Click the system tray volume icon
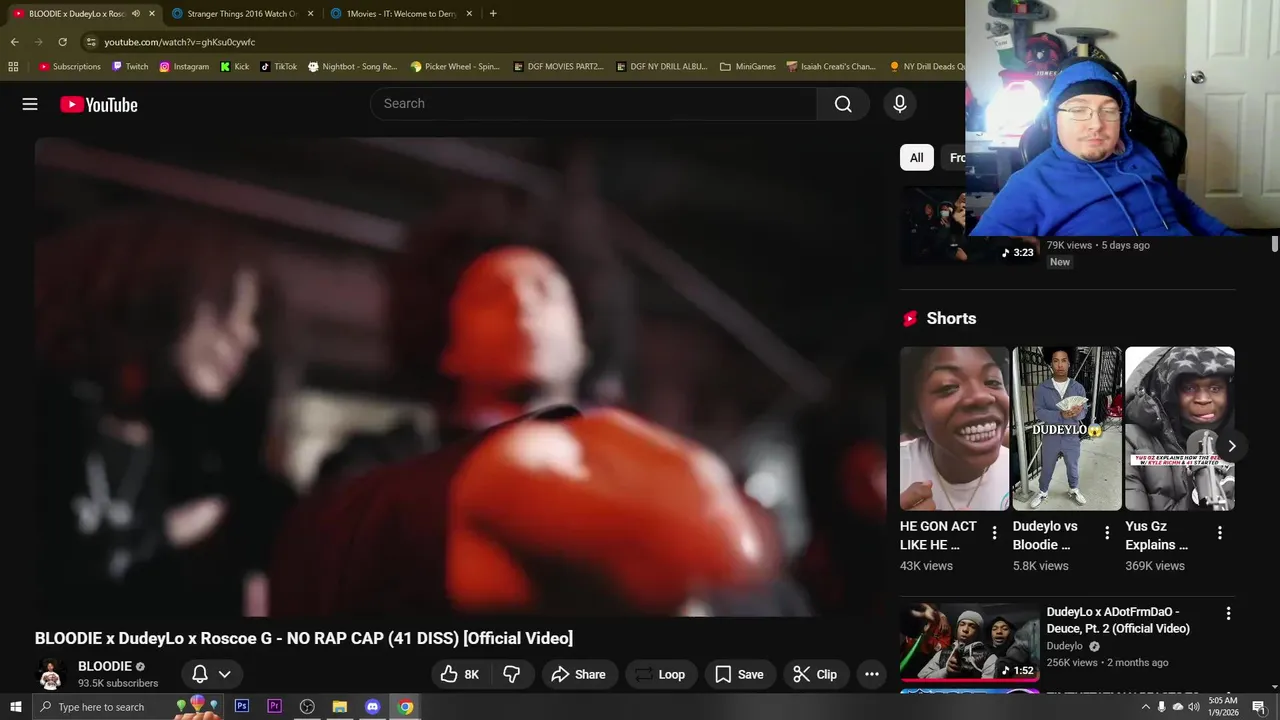1280x720 pixels. [x=1194, y=707]
